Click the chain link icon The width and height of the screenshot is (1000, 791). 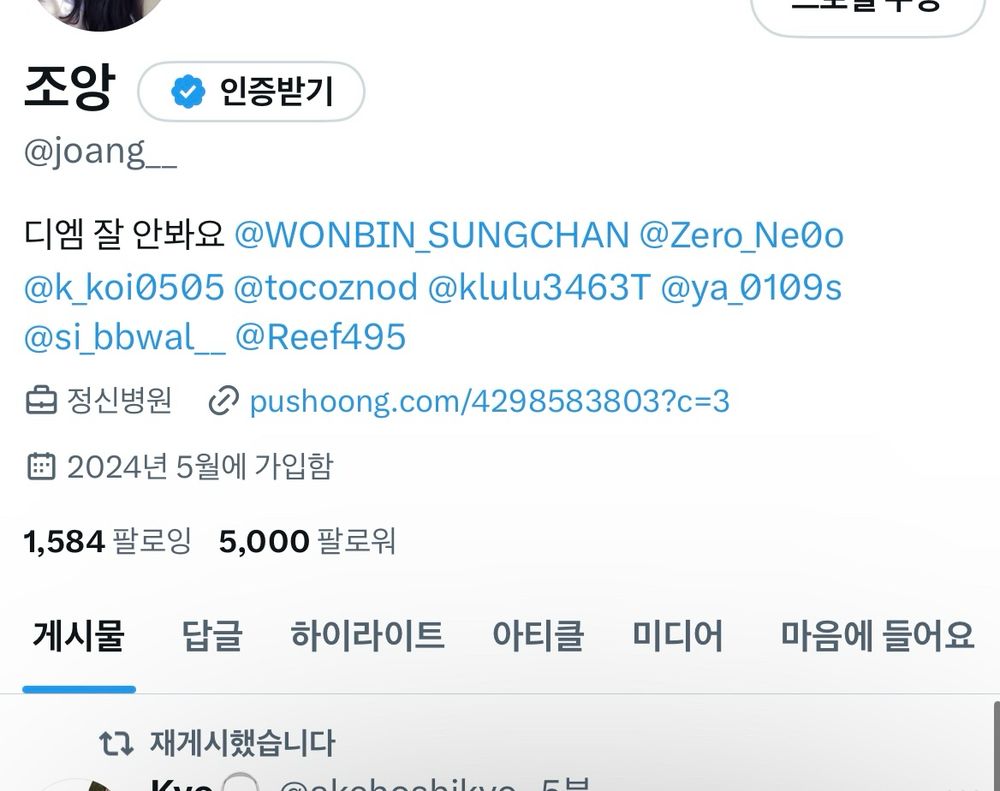(x=224, y=401)
